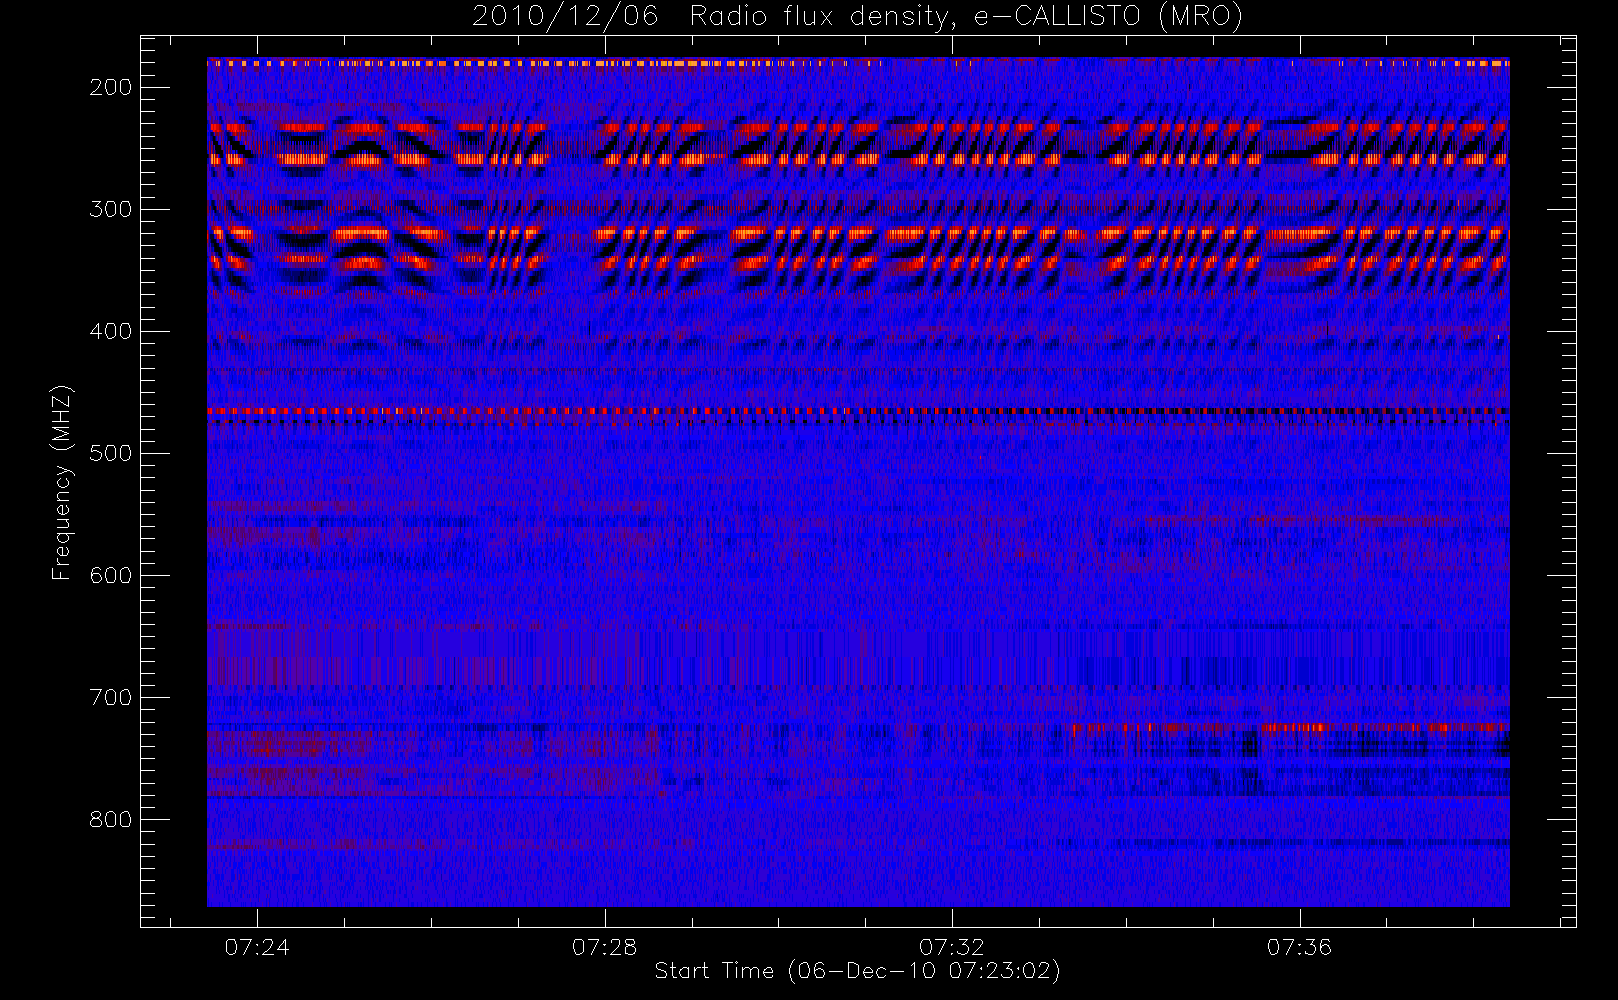Click the 07:36 time tick label
Image resolution: width=1618 pixels, height=1000 pixels.
pyautogui.click(x=1300, y=947)
